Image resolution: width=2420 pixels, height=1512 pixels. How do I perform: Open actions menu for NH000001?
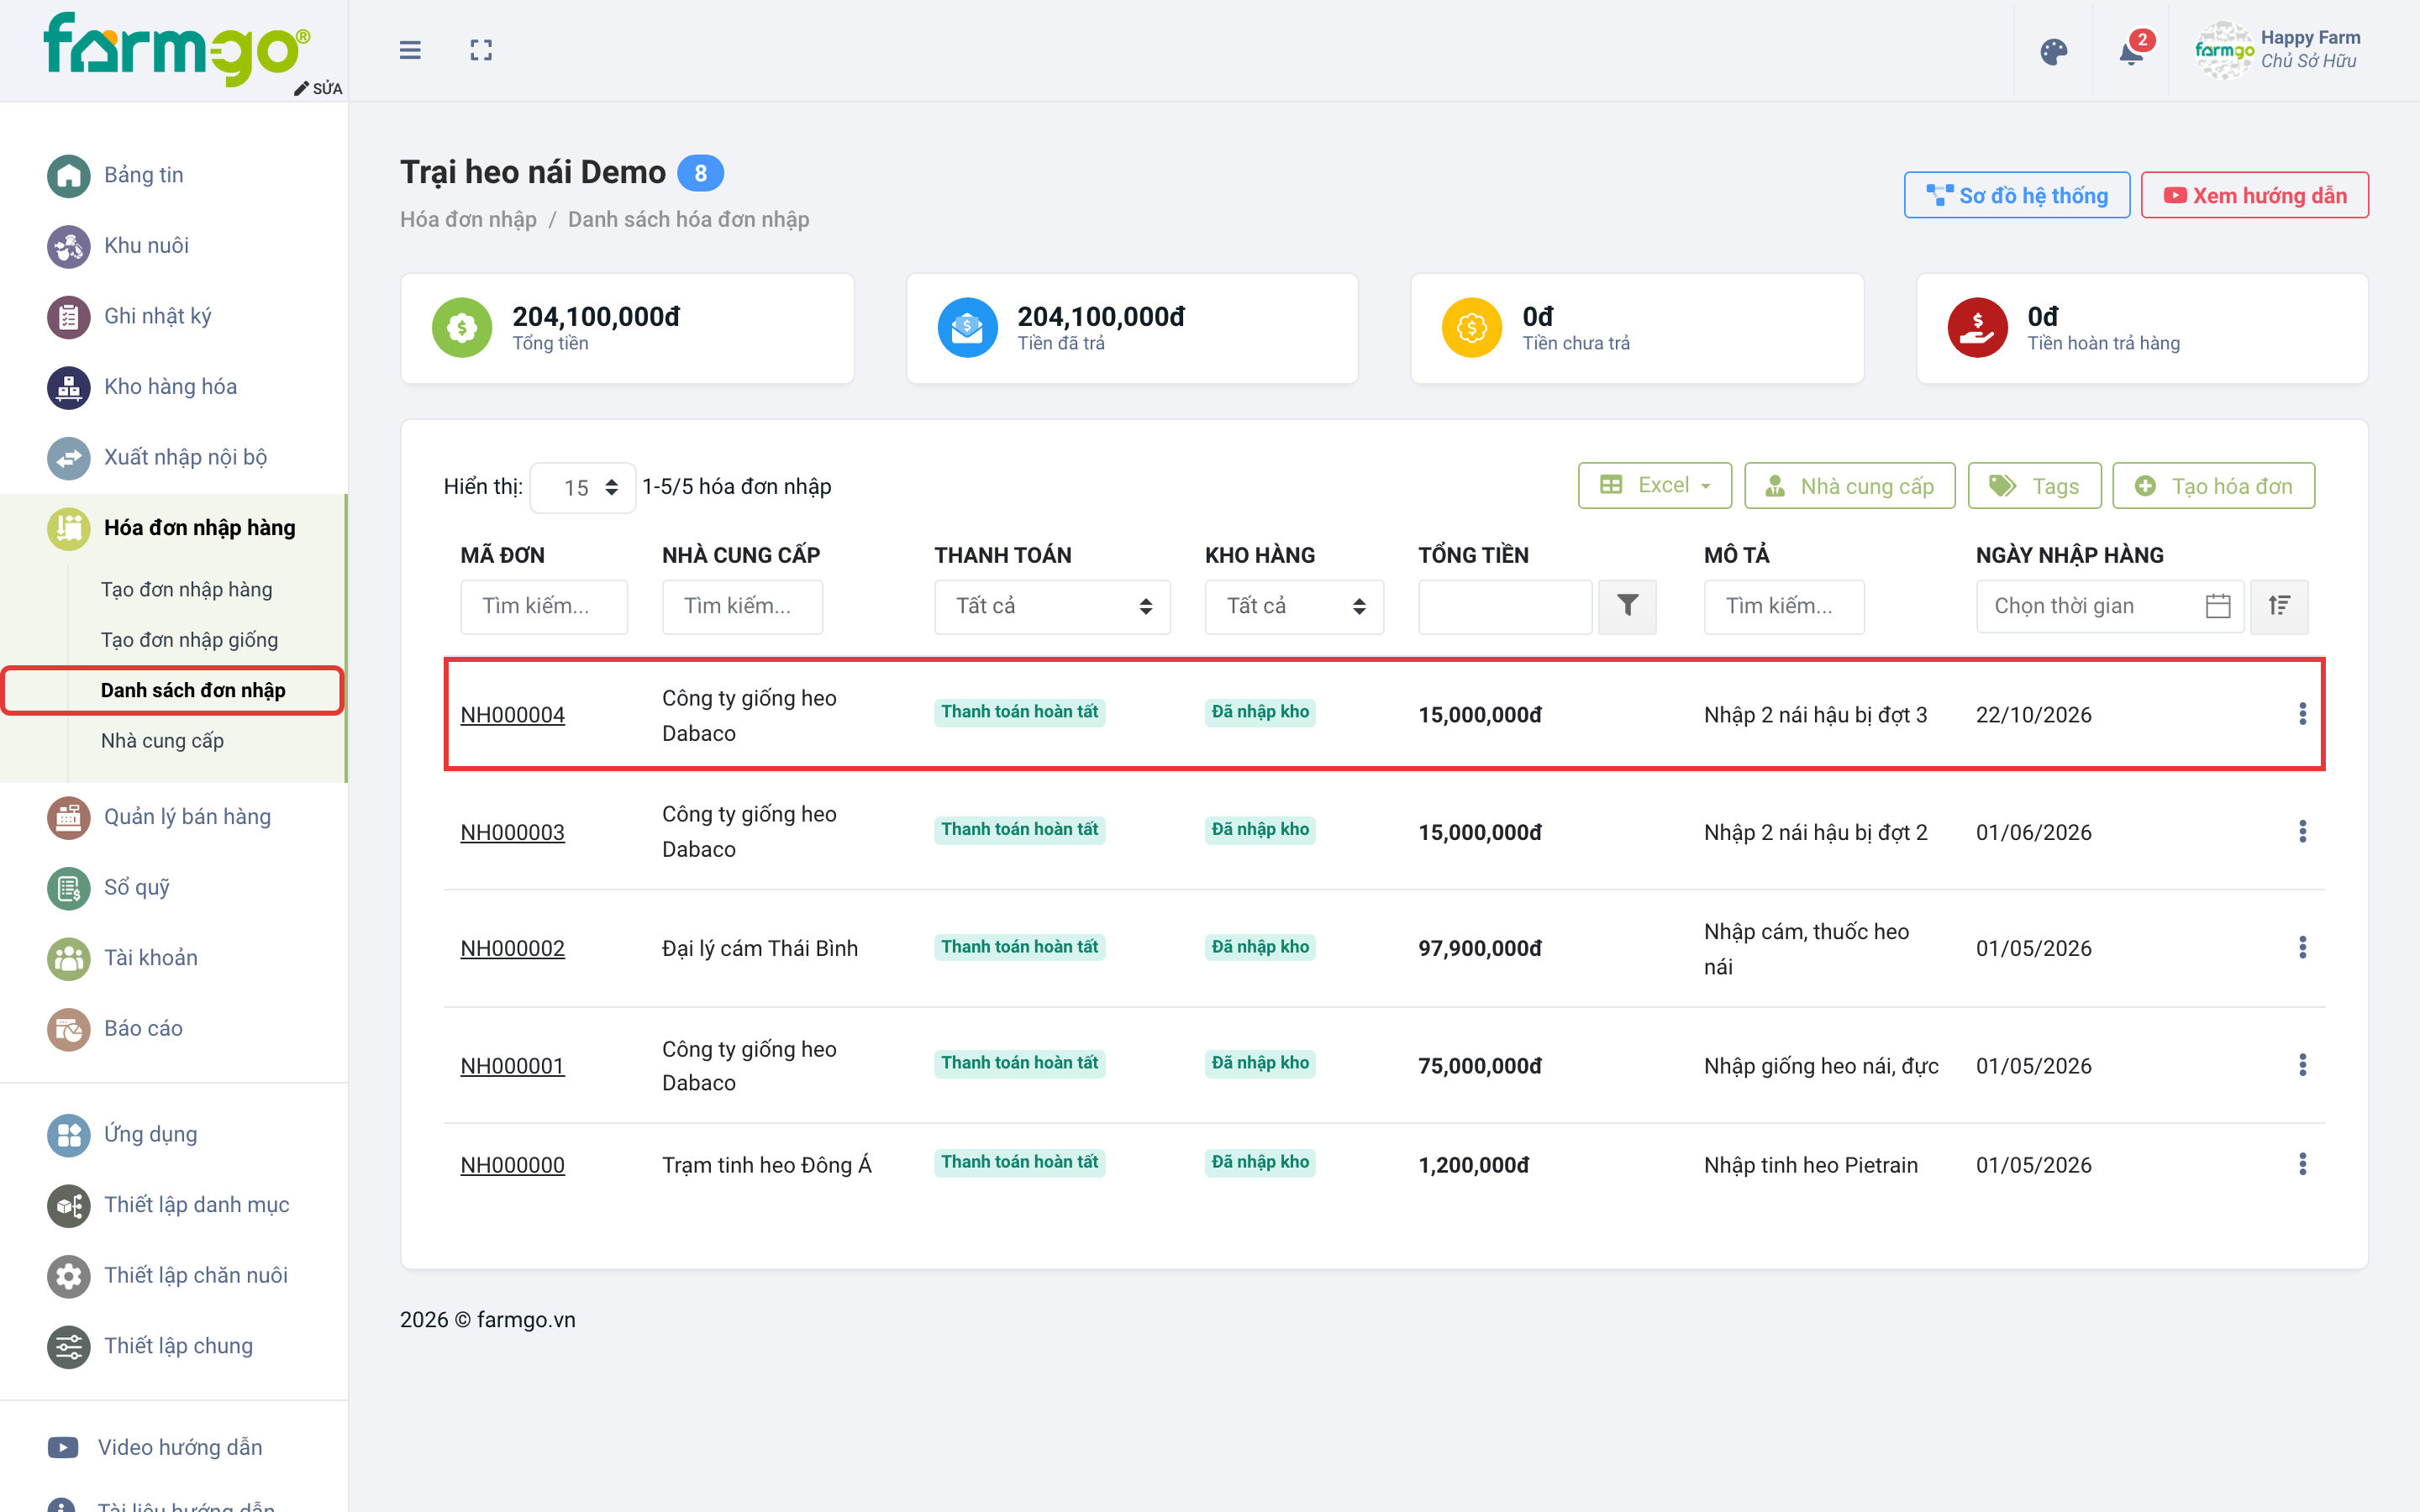click(2302, 1066)
